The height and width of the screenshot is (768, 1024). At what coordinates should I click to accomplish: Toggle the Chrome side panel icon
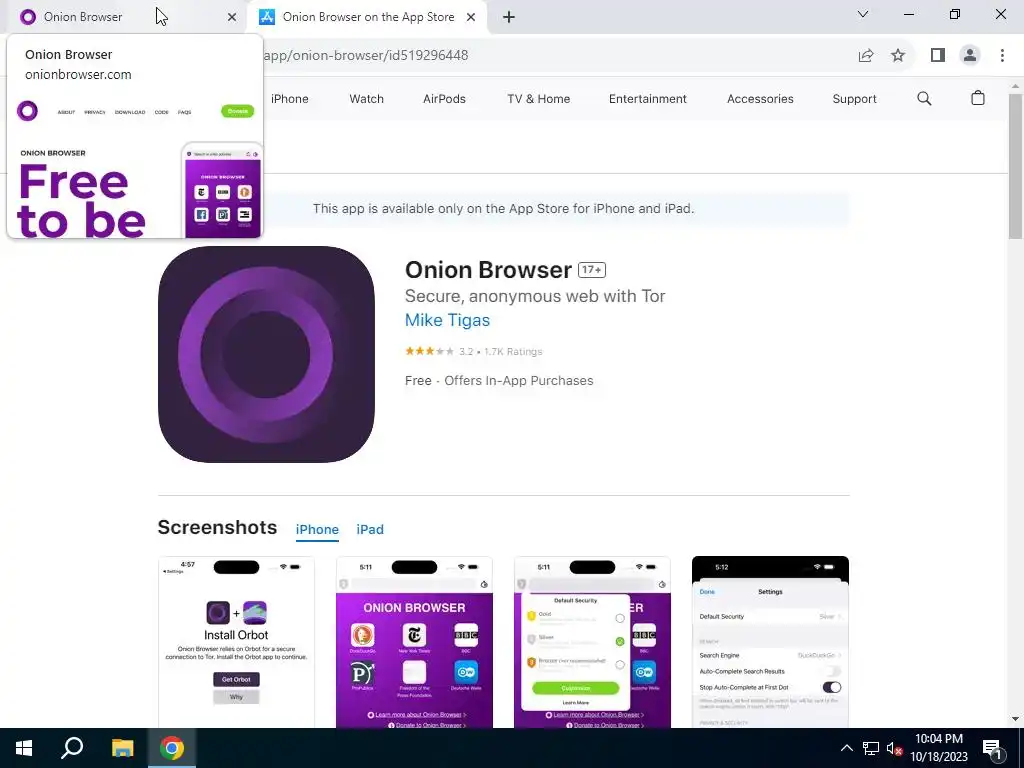(x=938, y=56)
